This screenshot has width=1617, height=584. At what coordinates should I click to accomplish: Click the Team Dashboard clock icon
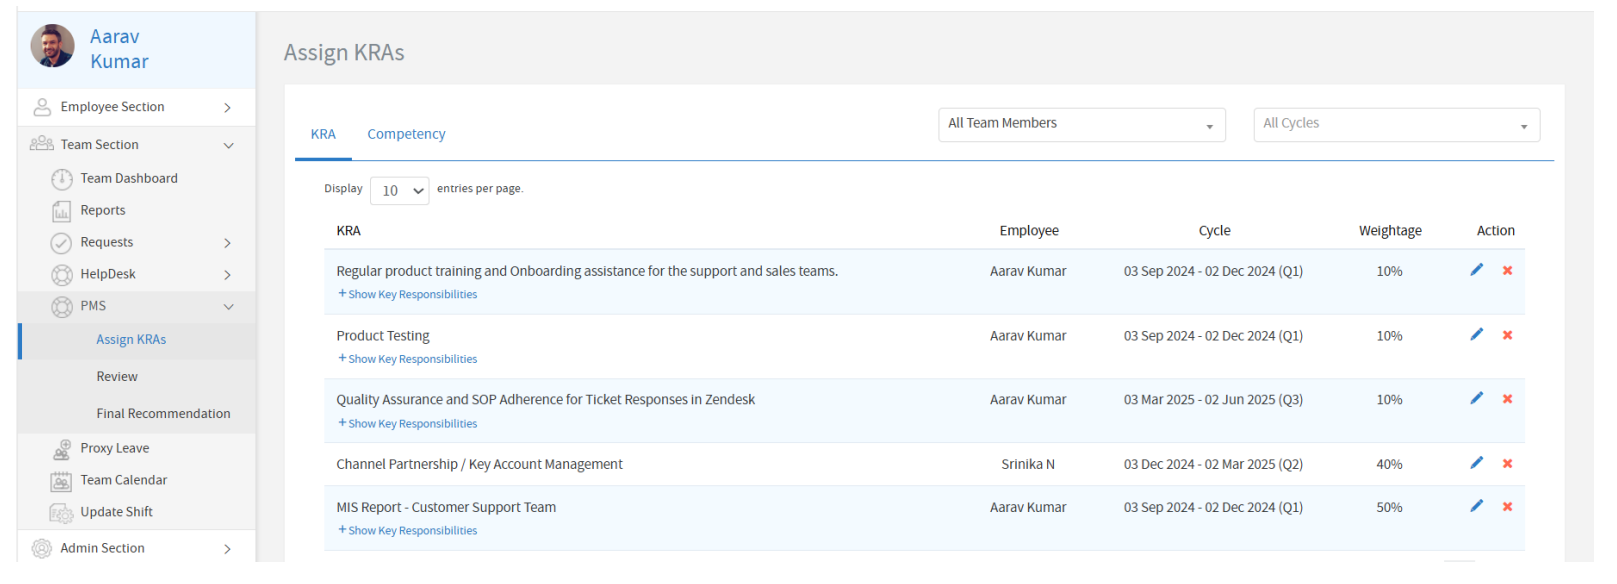[62, 179]
